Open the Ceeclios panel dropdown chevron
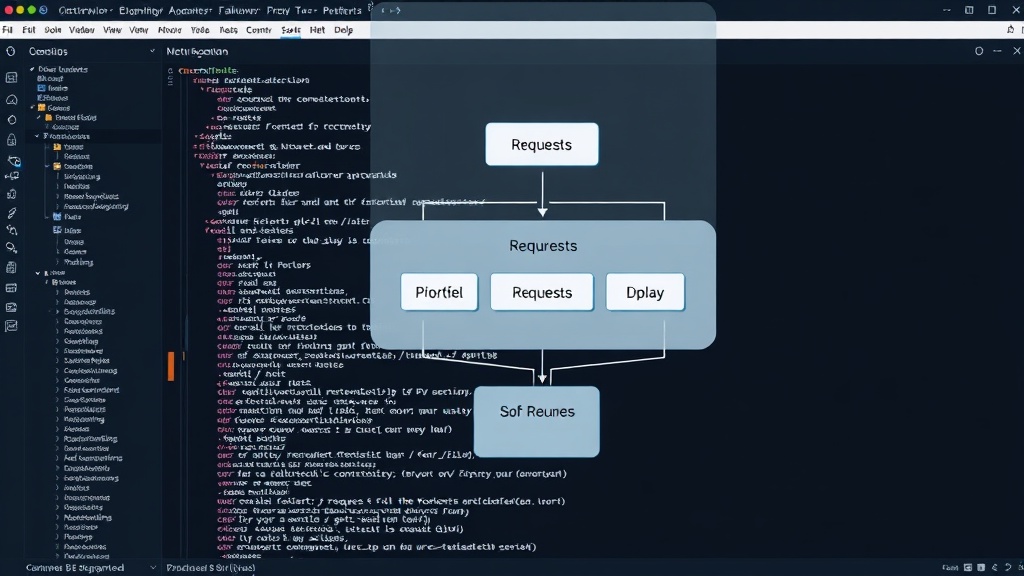Image resolution: width=1024 pixels, height=576 pixels. pos(152,51)
